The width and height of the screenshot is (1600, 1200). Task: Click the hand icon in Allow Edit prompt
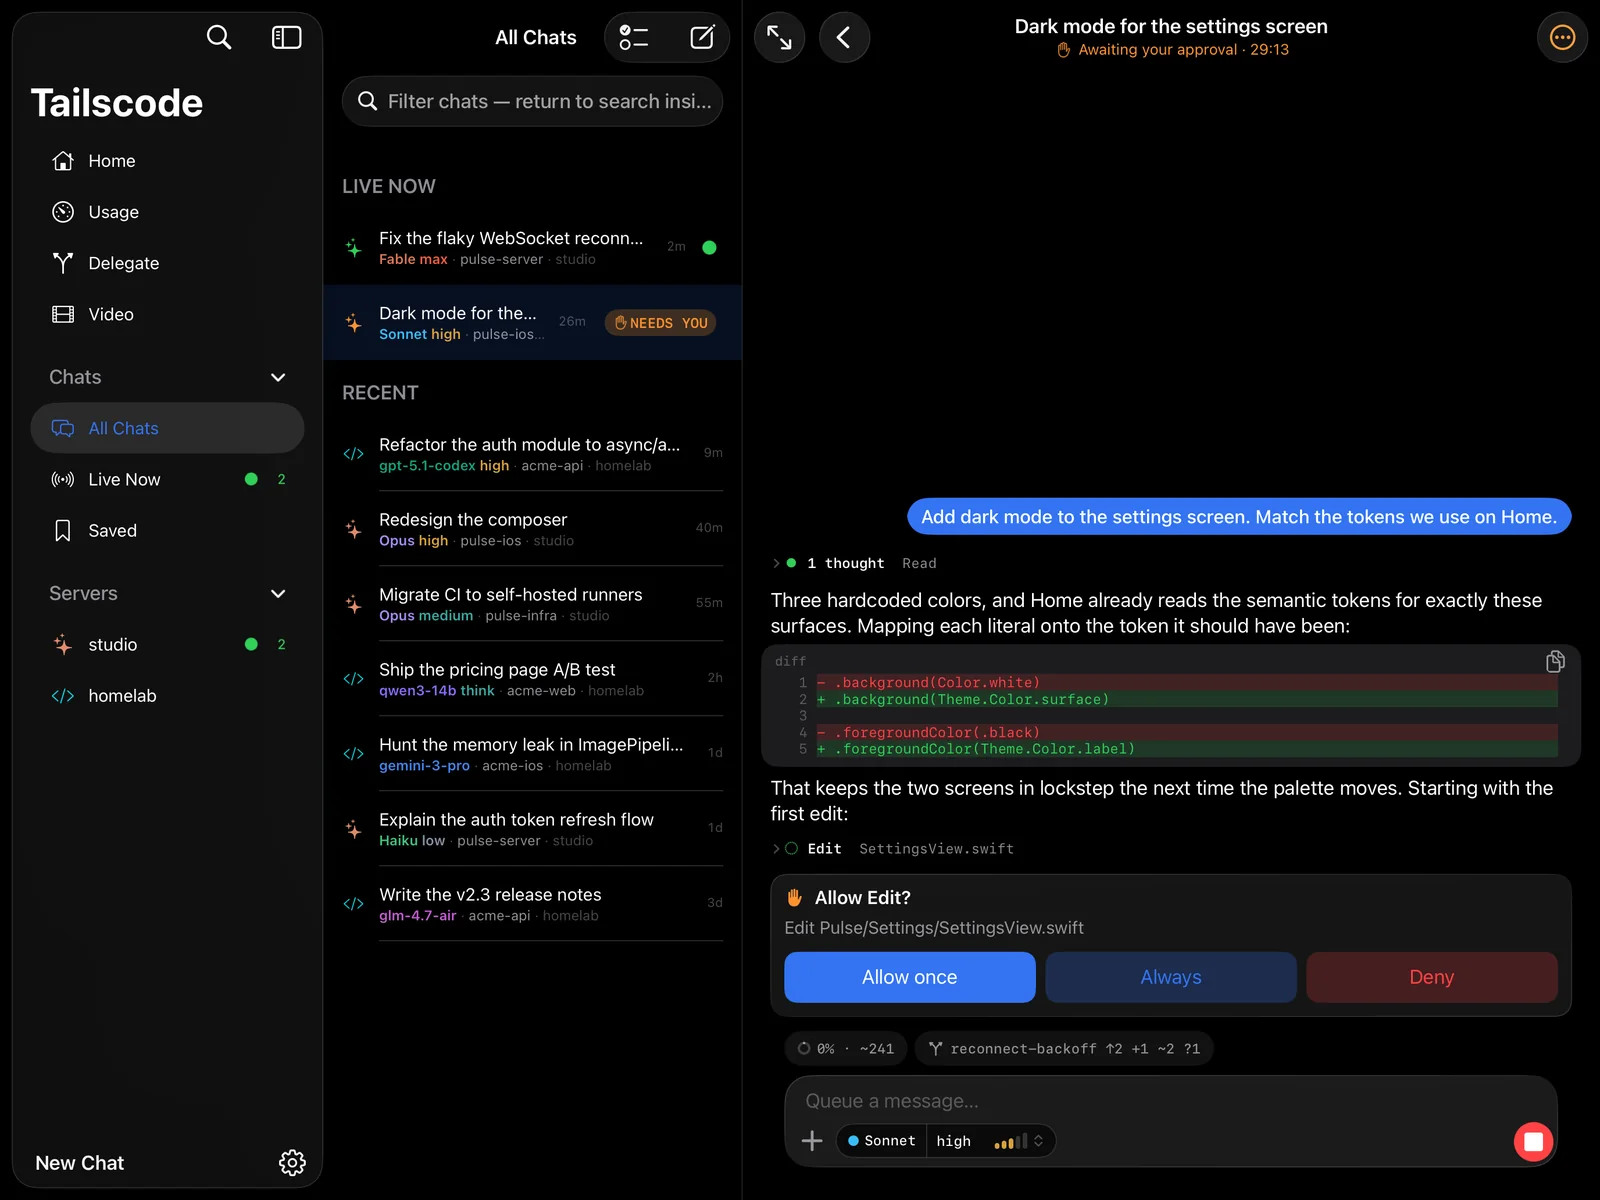pos(795,897)
